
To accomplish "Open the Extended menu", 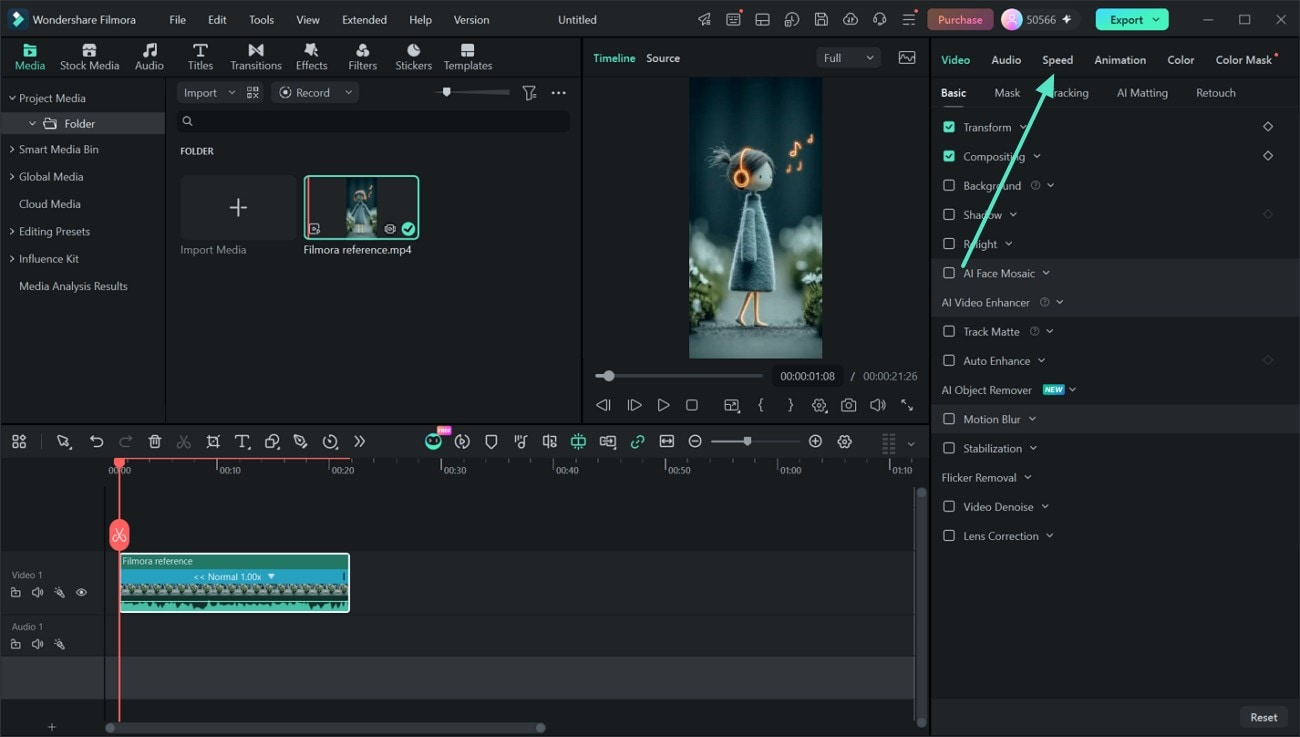I will point(364,20).
